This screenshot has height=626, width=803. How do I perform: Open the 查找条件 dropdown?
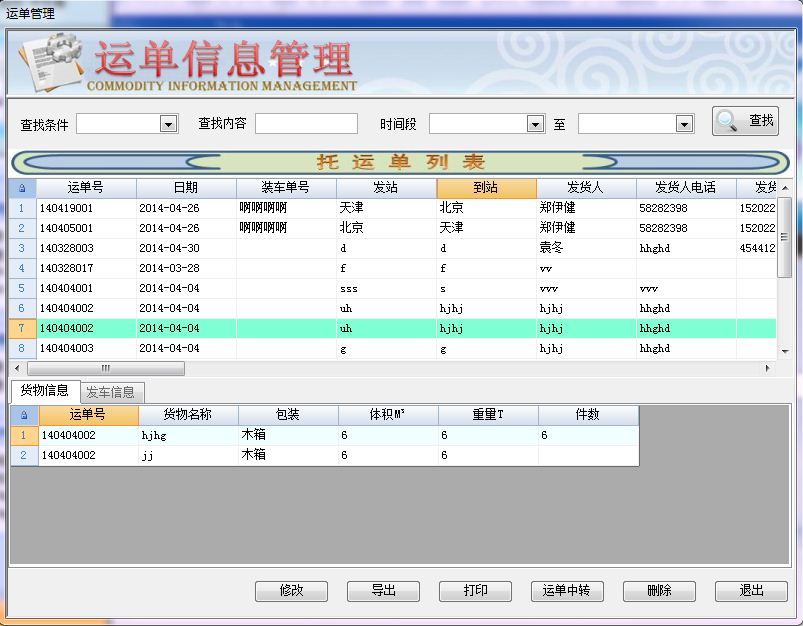(x=168, y=124)
